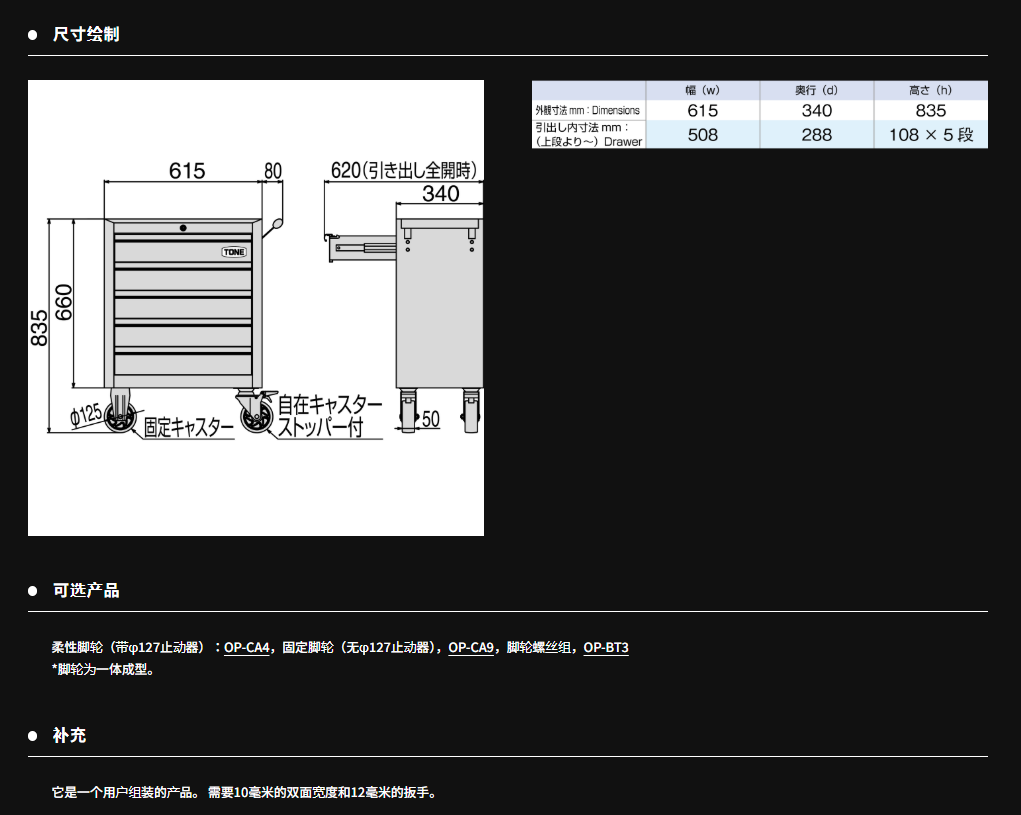Click the keyhole lock on the cabinet drawing
1021x815 pixels.
coord(184,228)
